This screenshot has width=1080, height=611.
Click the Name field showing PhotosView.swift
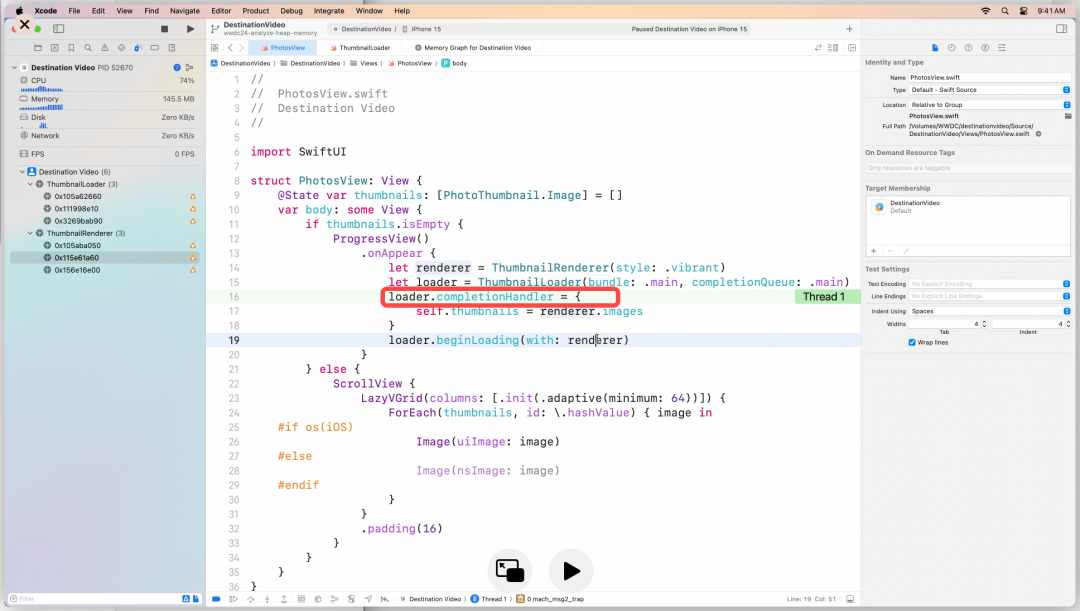click(990, 78)
